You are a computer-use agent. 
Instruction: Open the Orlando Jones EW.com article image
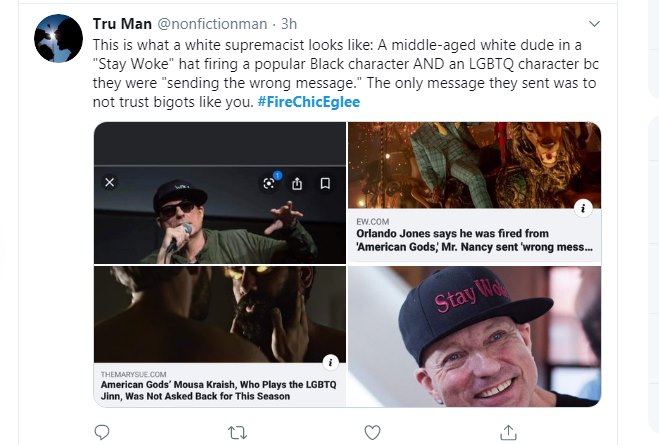(474, 165)
